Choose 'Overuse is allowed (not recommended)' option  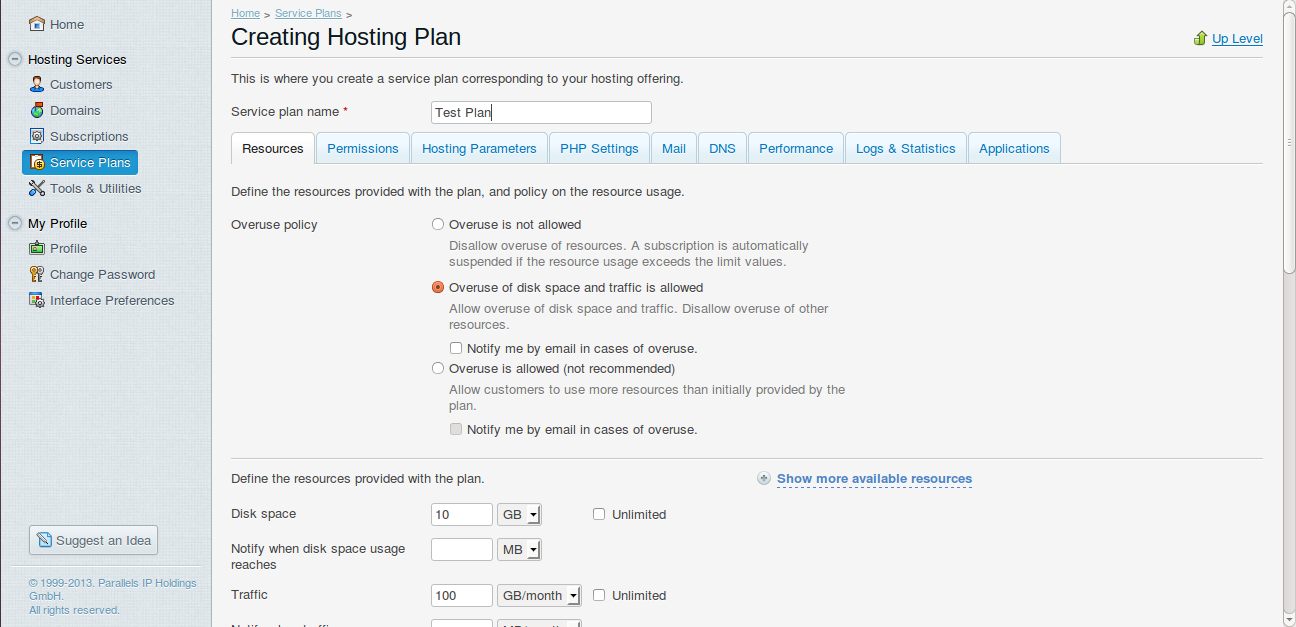point(438,369)
